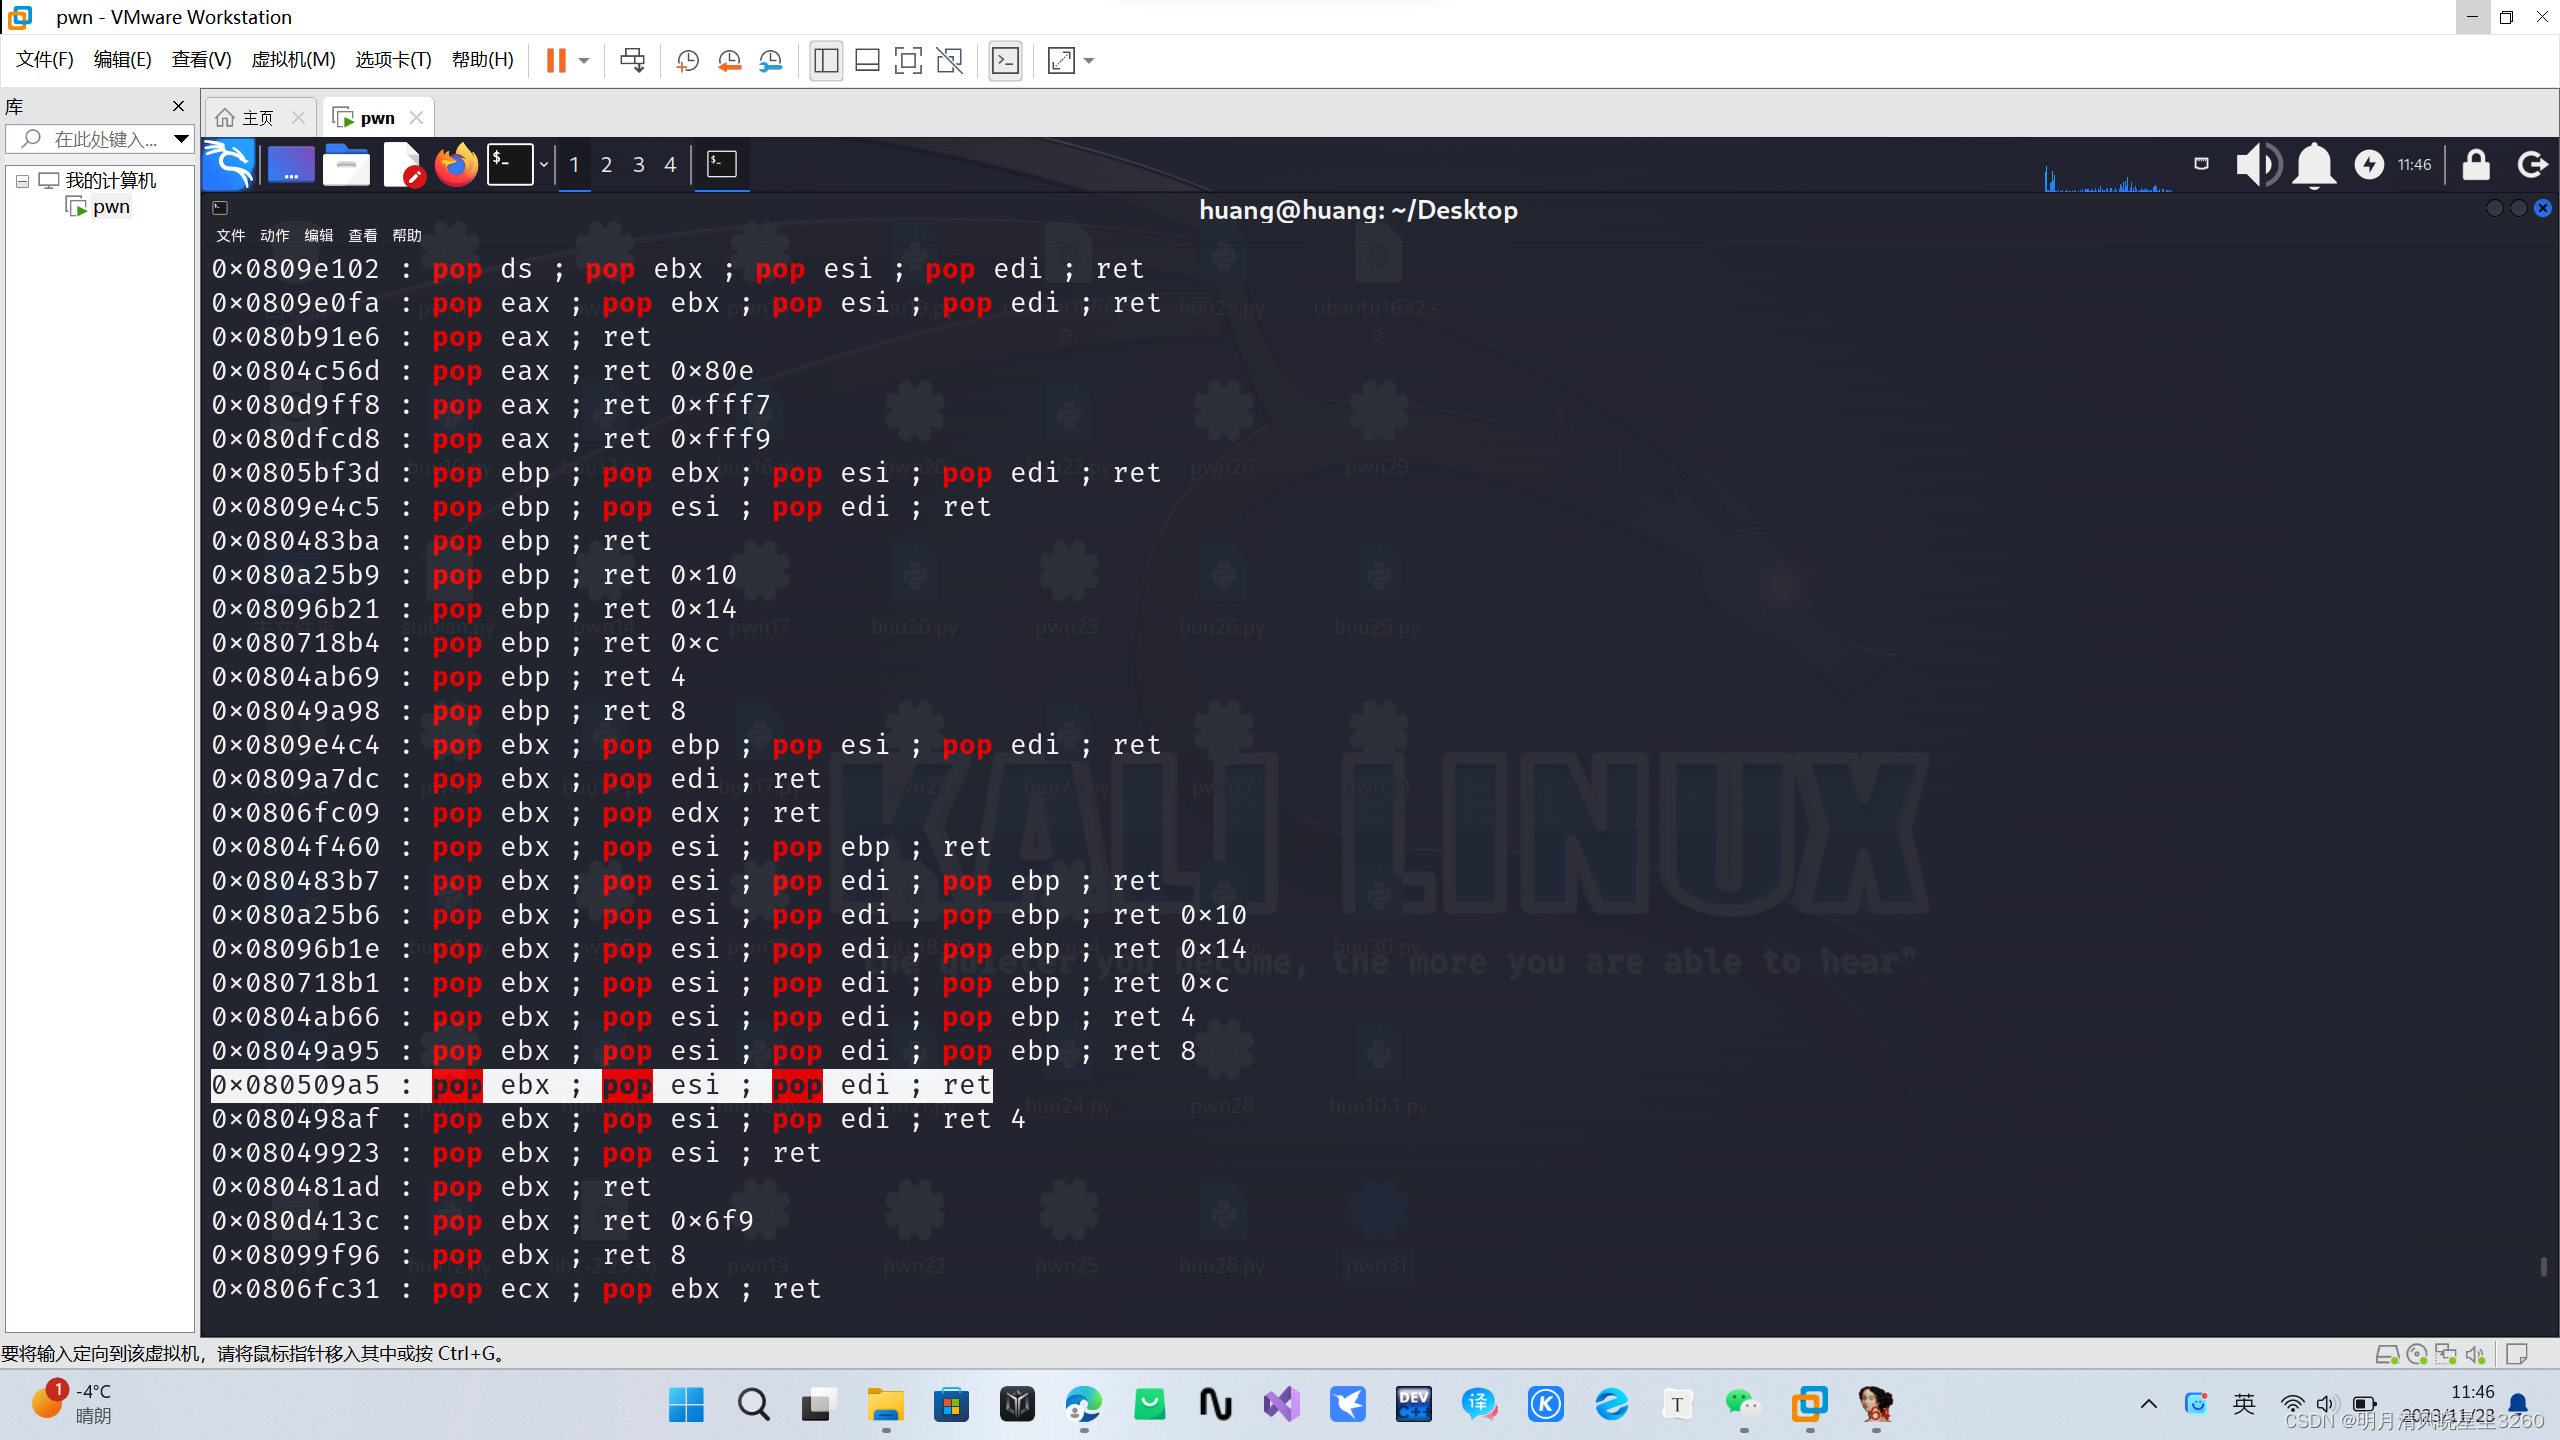The height and width of the screenshot is (1440, 2560).
Task: Open terminal 编辑 menu
Action: coord(318,236)
